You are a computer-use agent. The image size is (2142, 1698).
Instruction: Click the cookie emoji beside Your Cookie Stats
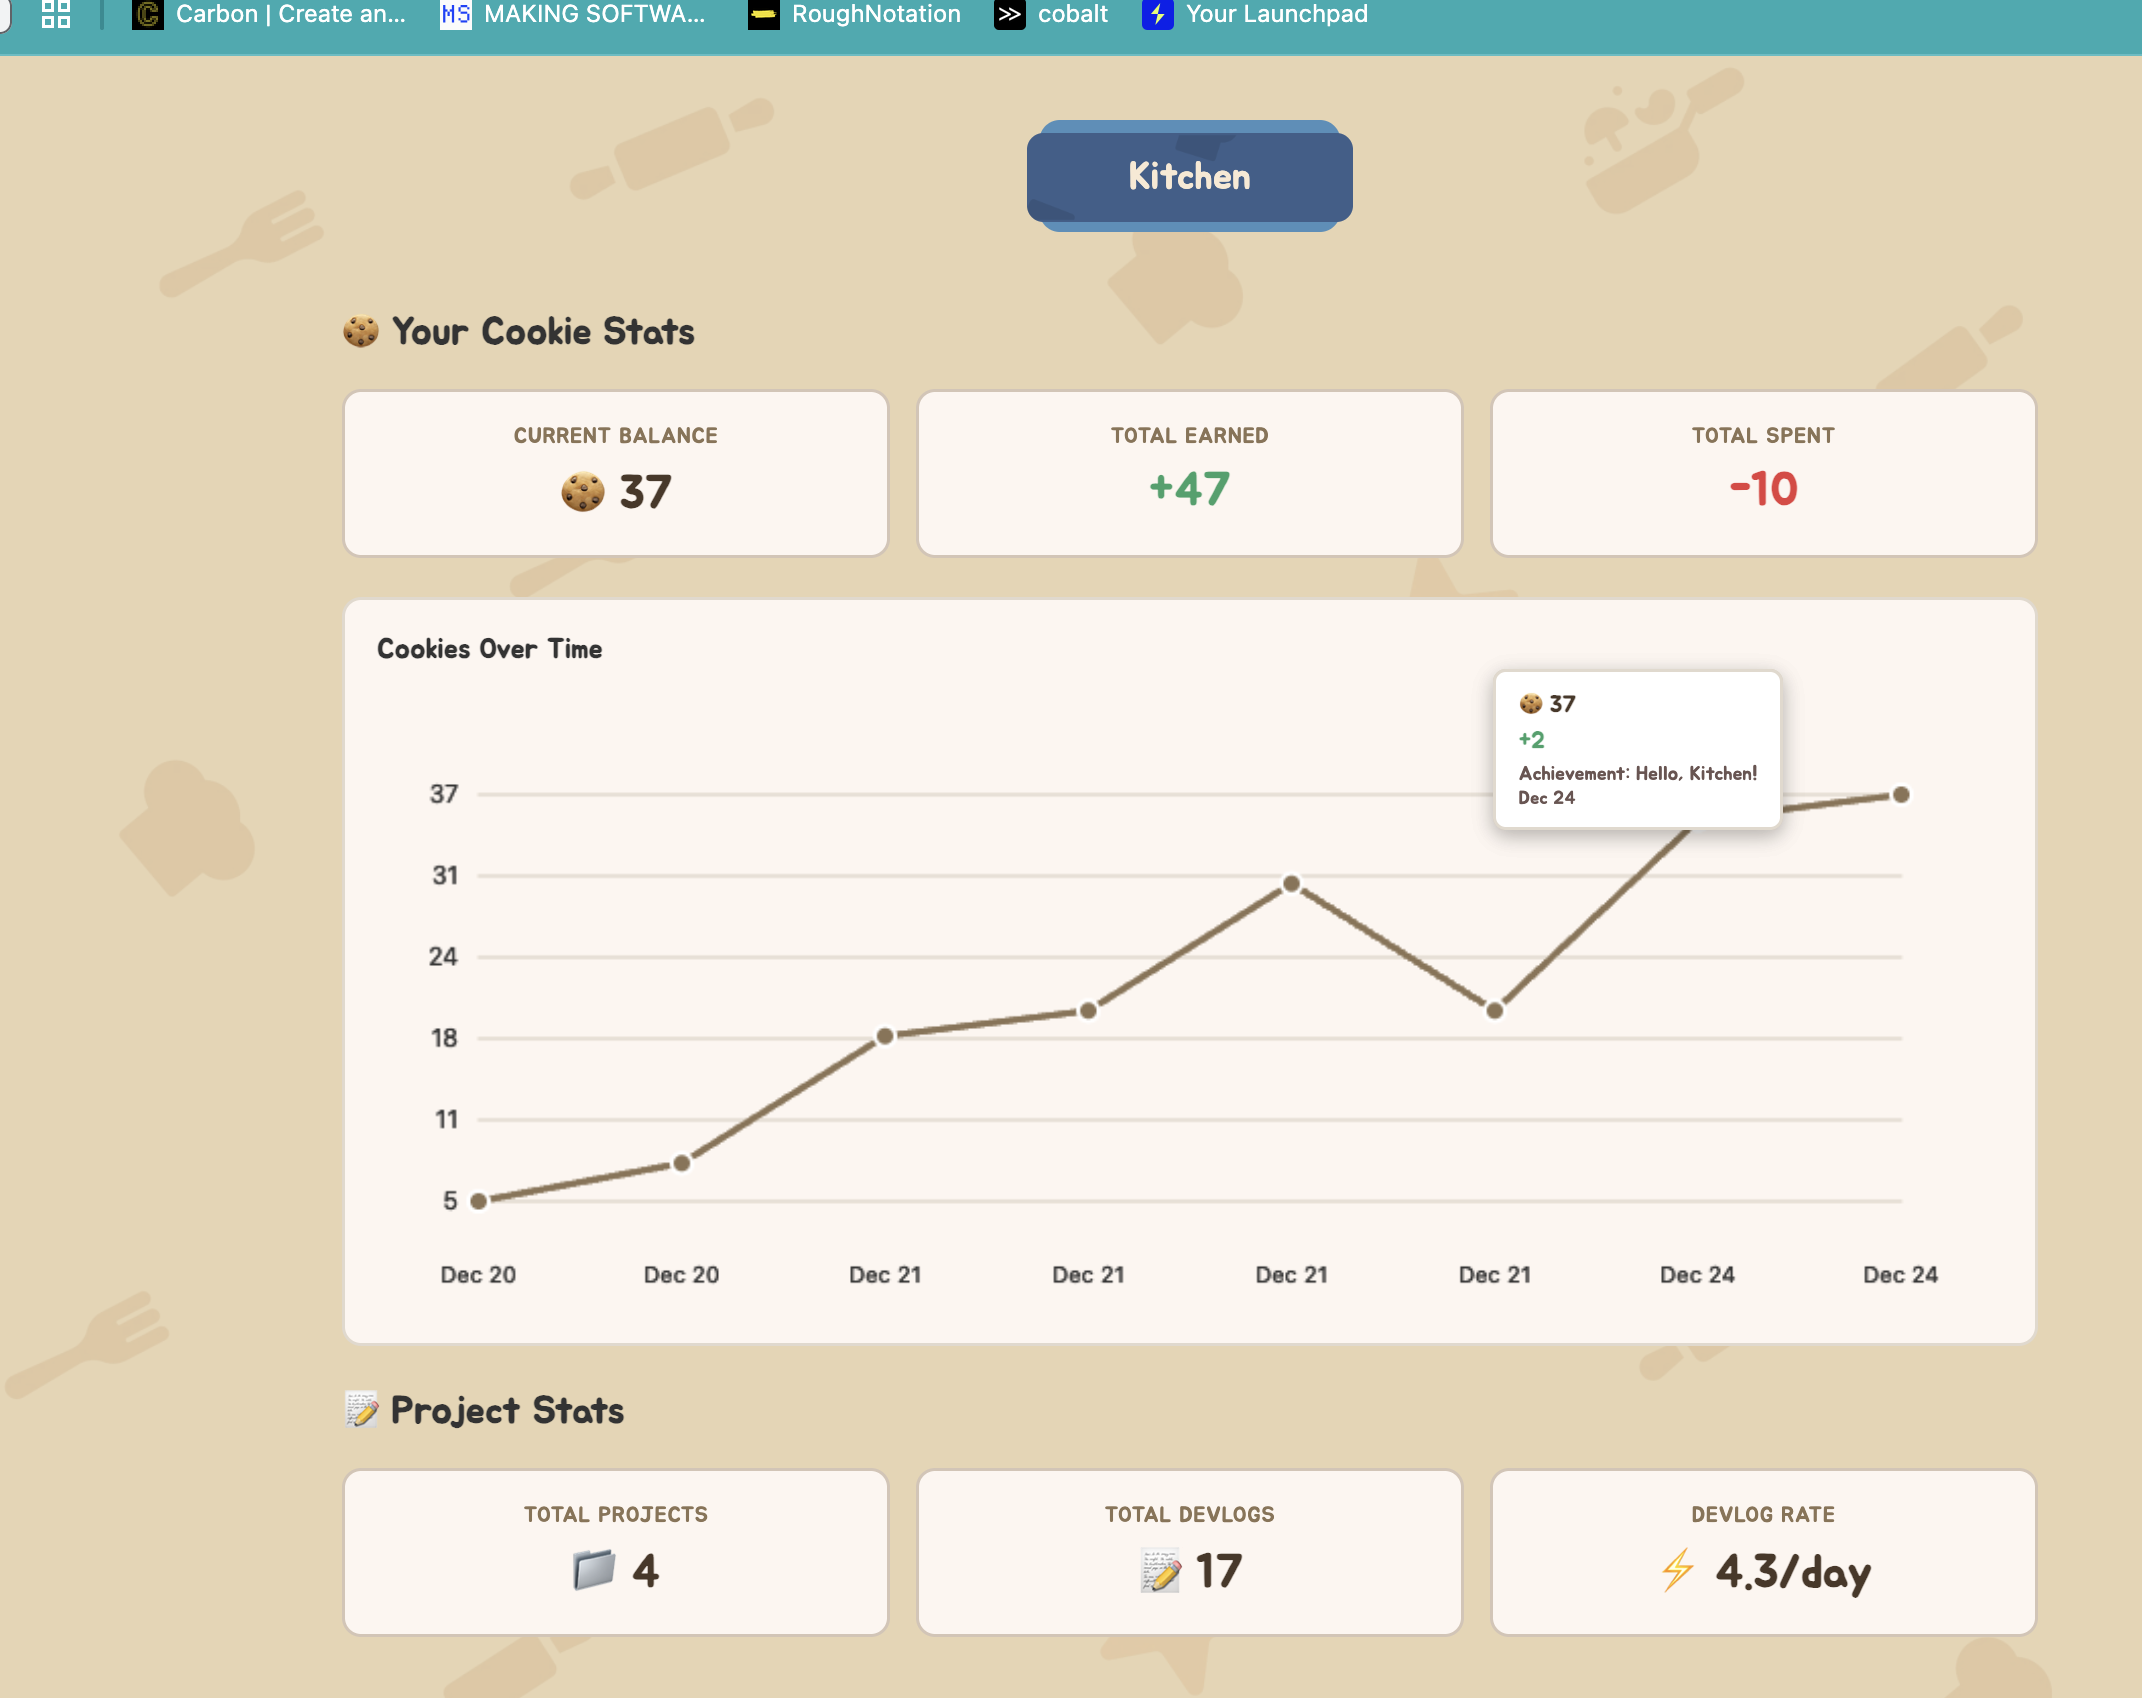pos(361,331)
